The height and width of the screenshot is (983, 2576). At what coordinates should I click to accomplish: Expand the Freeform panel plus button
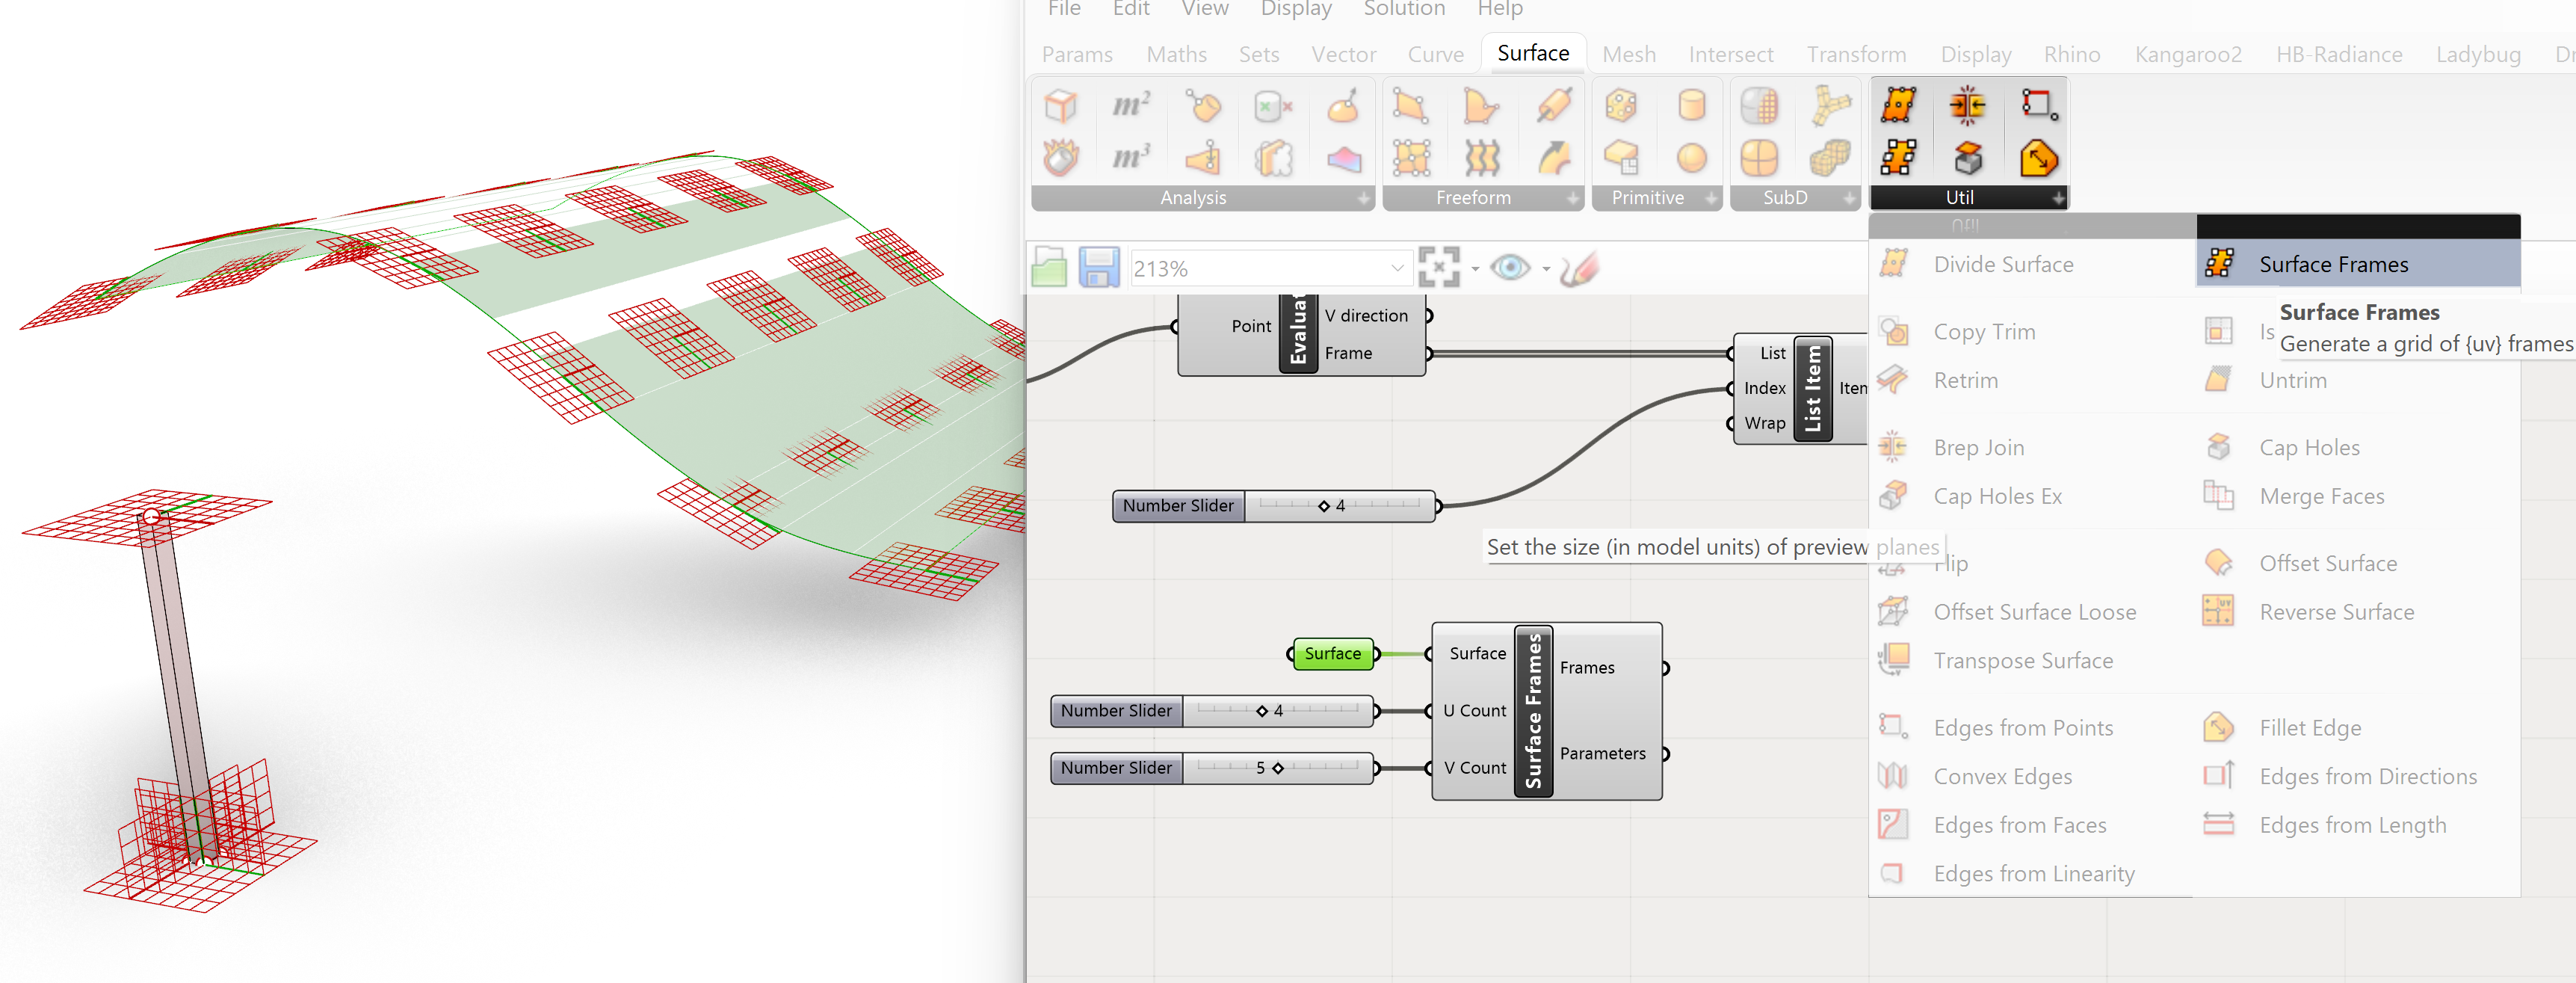(1572, 199)
